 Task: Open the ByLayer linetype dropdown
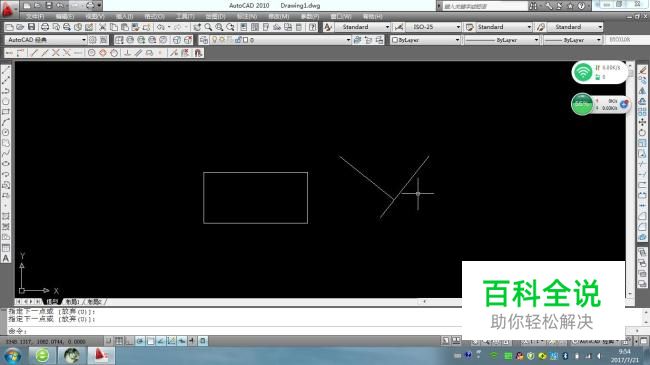pyautogui.click(x=501, y=40)
